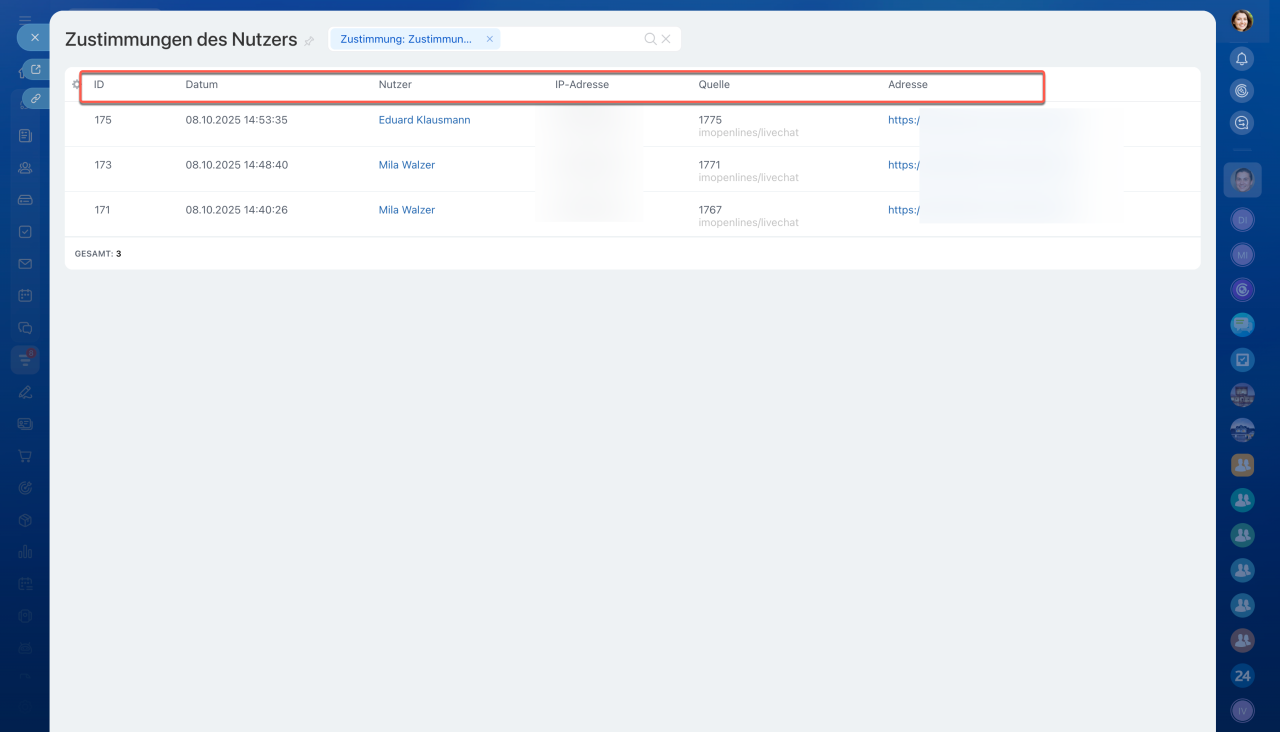Select the Zustimmung filter chip

coord(406,39)
